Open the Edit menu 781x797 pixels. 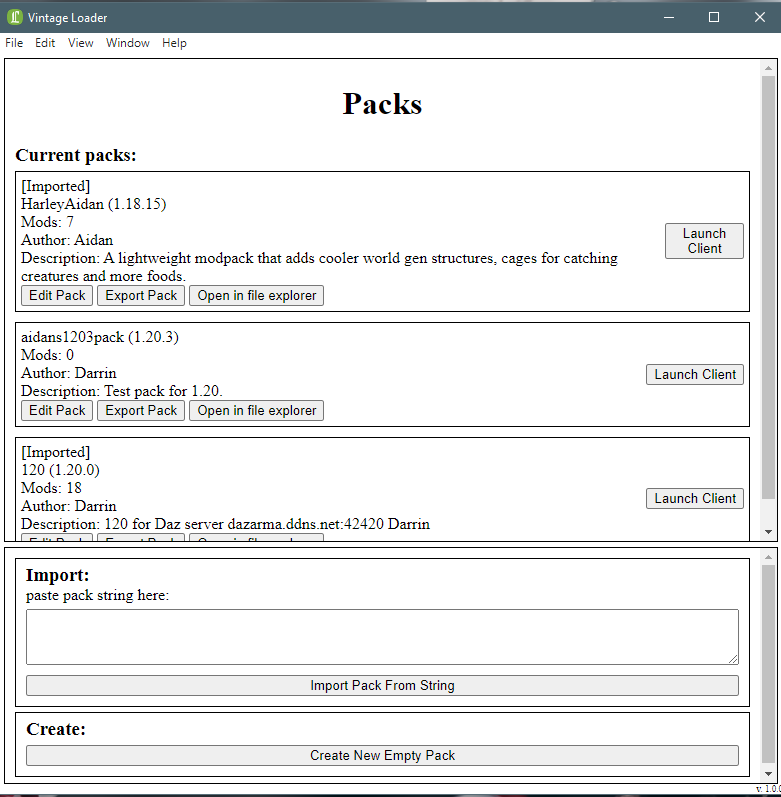tap(45, 43)
